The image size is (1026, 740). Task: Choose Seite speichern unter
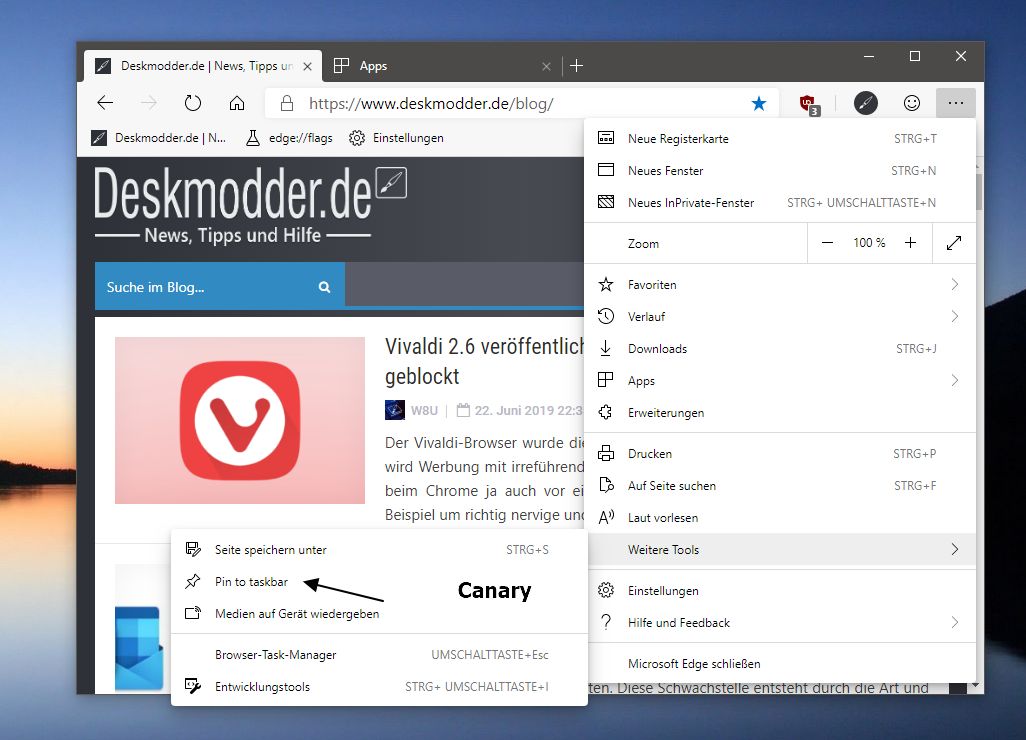point(379,550)
